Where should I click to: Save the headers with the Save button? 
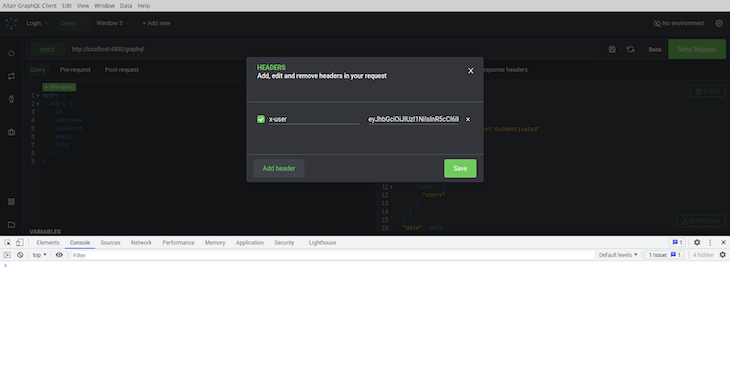coord(460,168)
